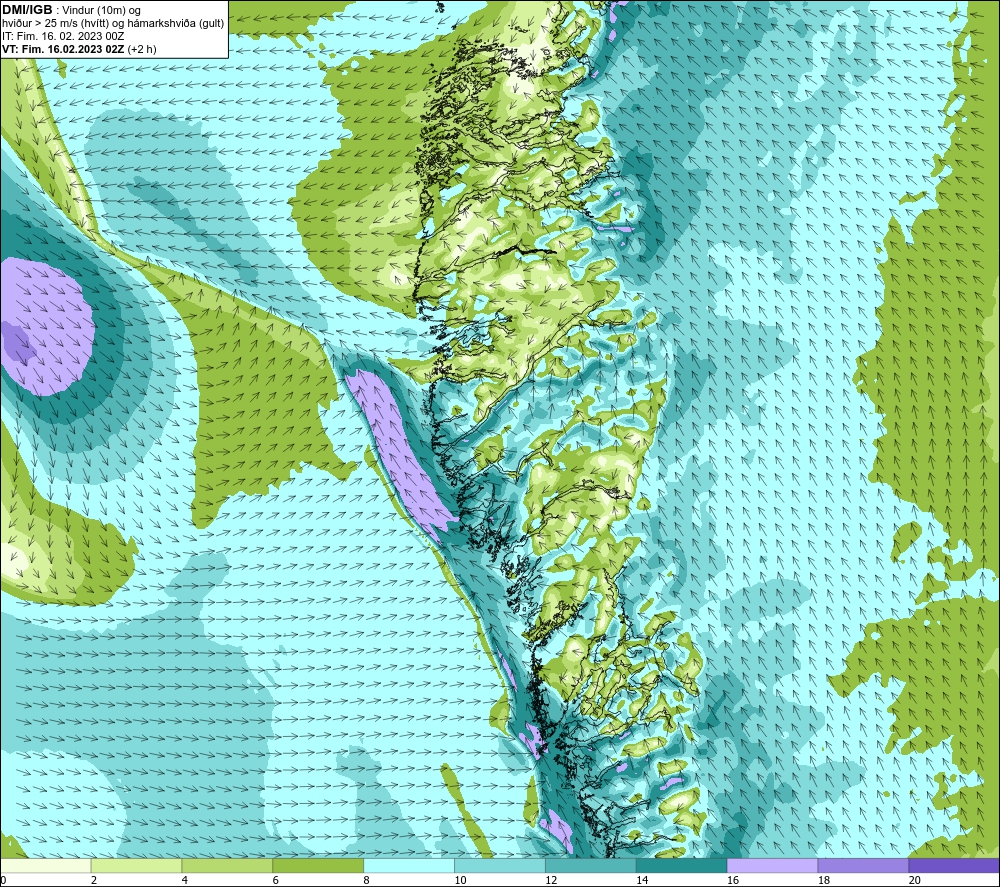Viewport: 1000px width, 887px height.
Task: Click the "Vindur (10m) og" title text
Action: pos(102,11)
